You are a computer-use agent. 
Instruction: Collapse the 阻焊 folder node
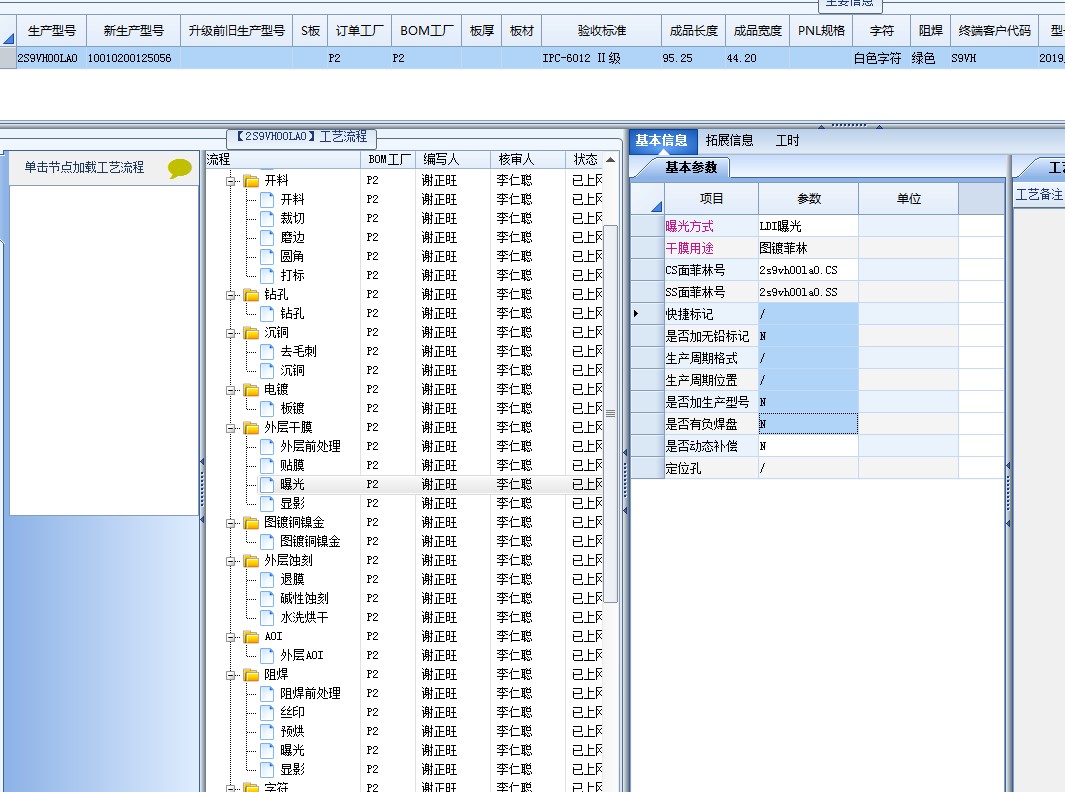[231, 675]
